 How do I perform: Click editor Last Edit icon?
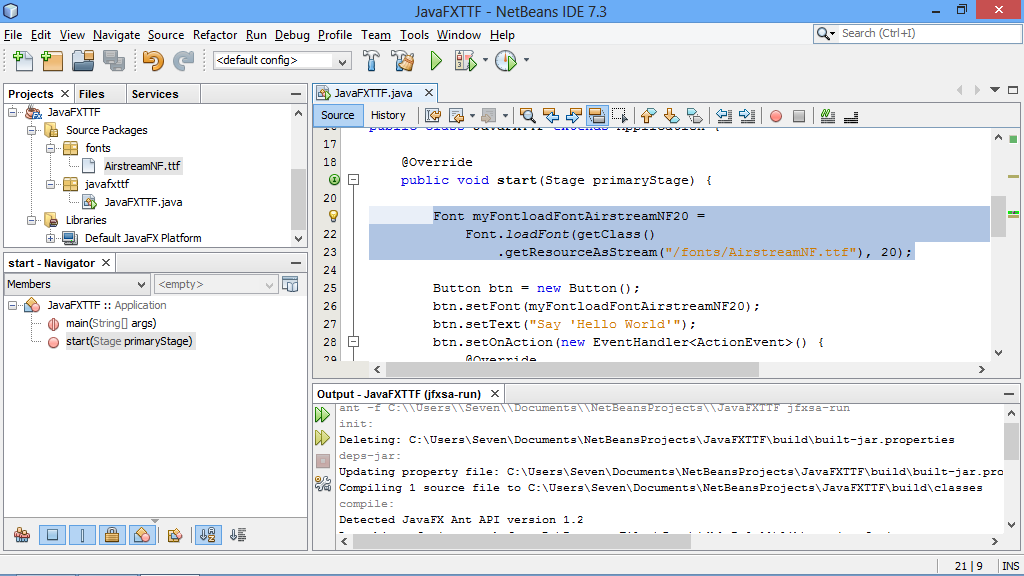[433, 116]
